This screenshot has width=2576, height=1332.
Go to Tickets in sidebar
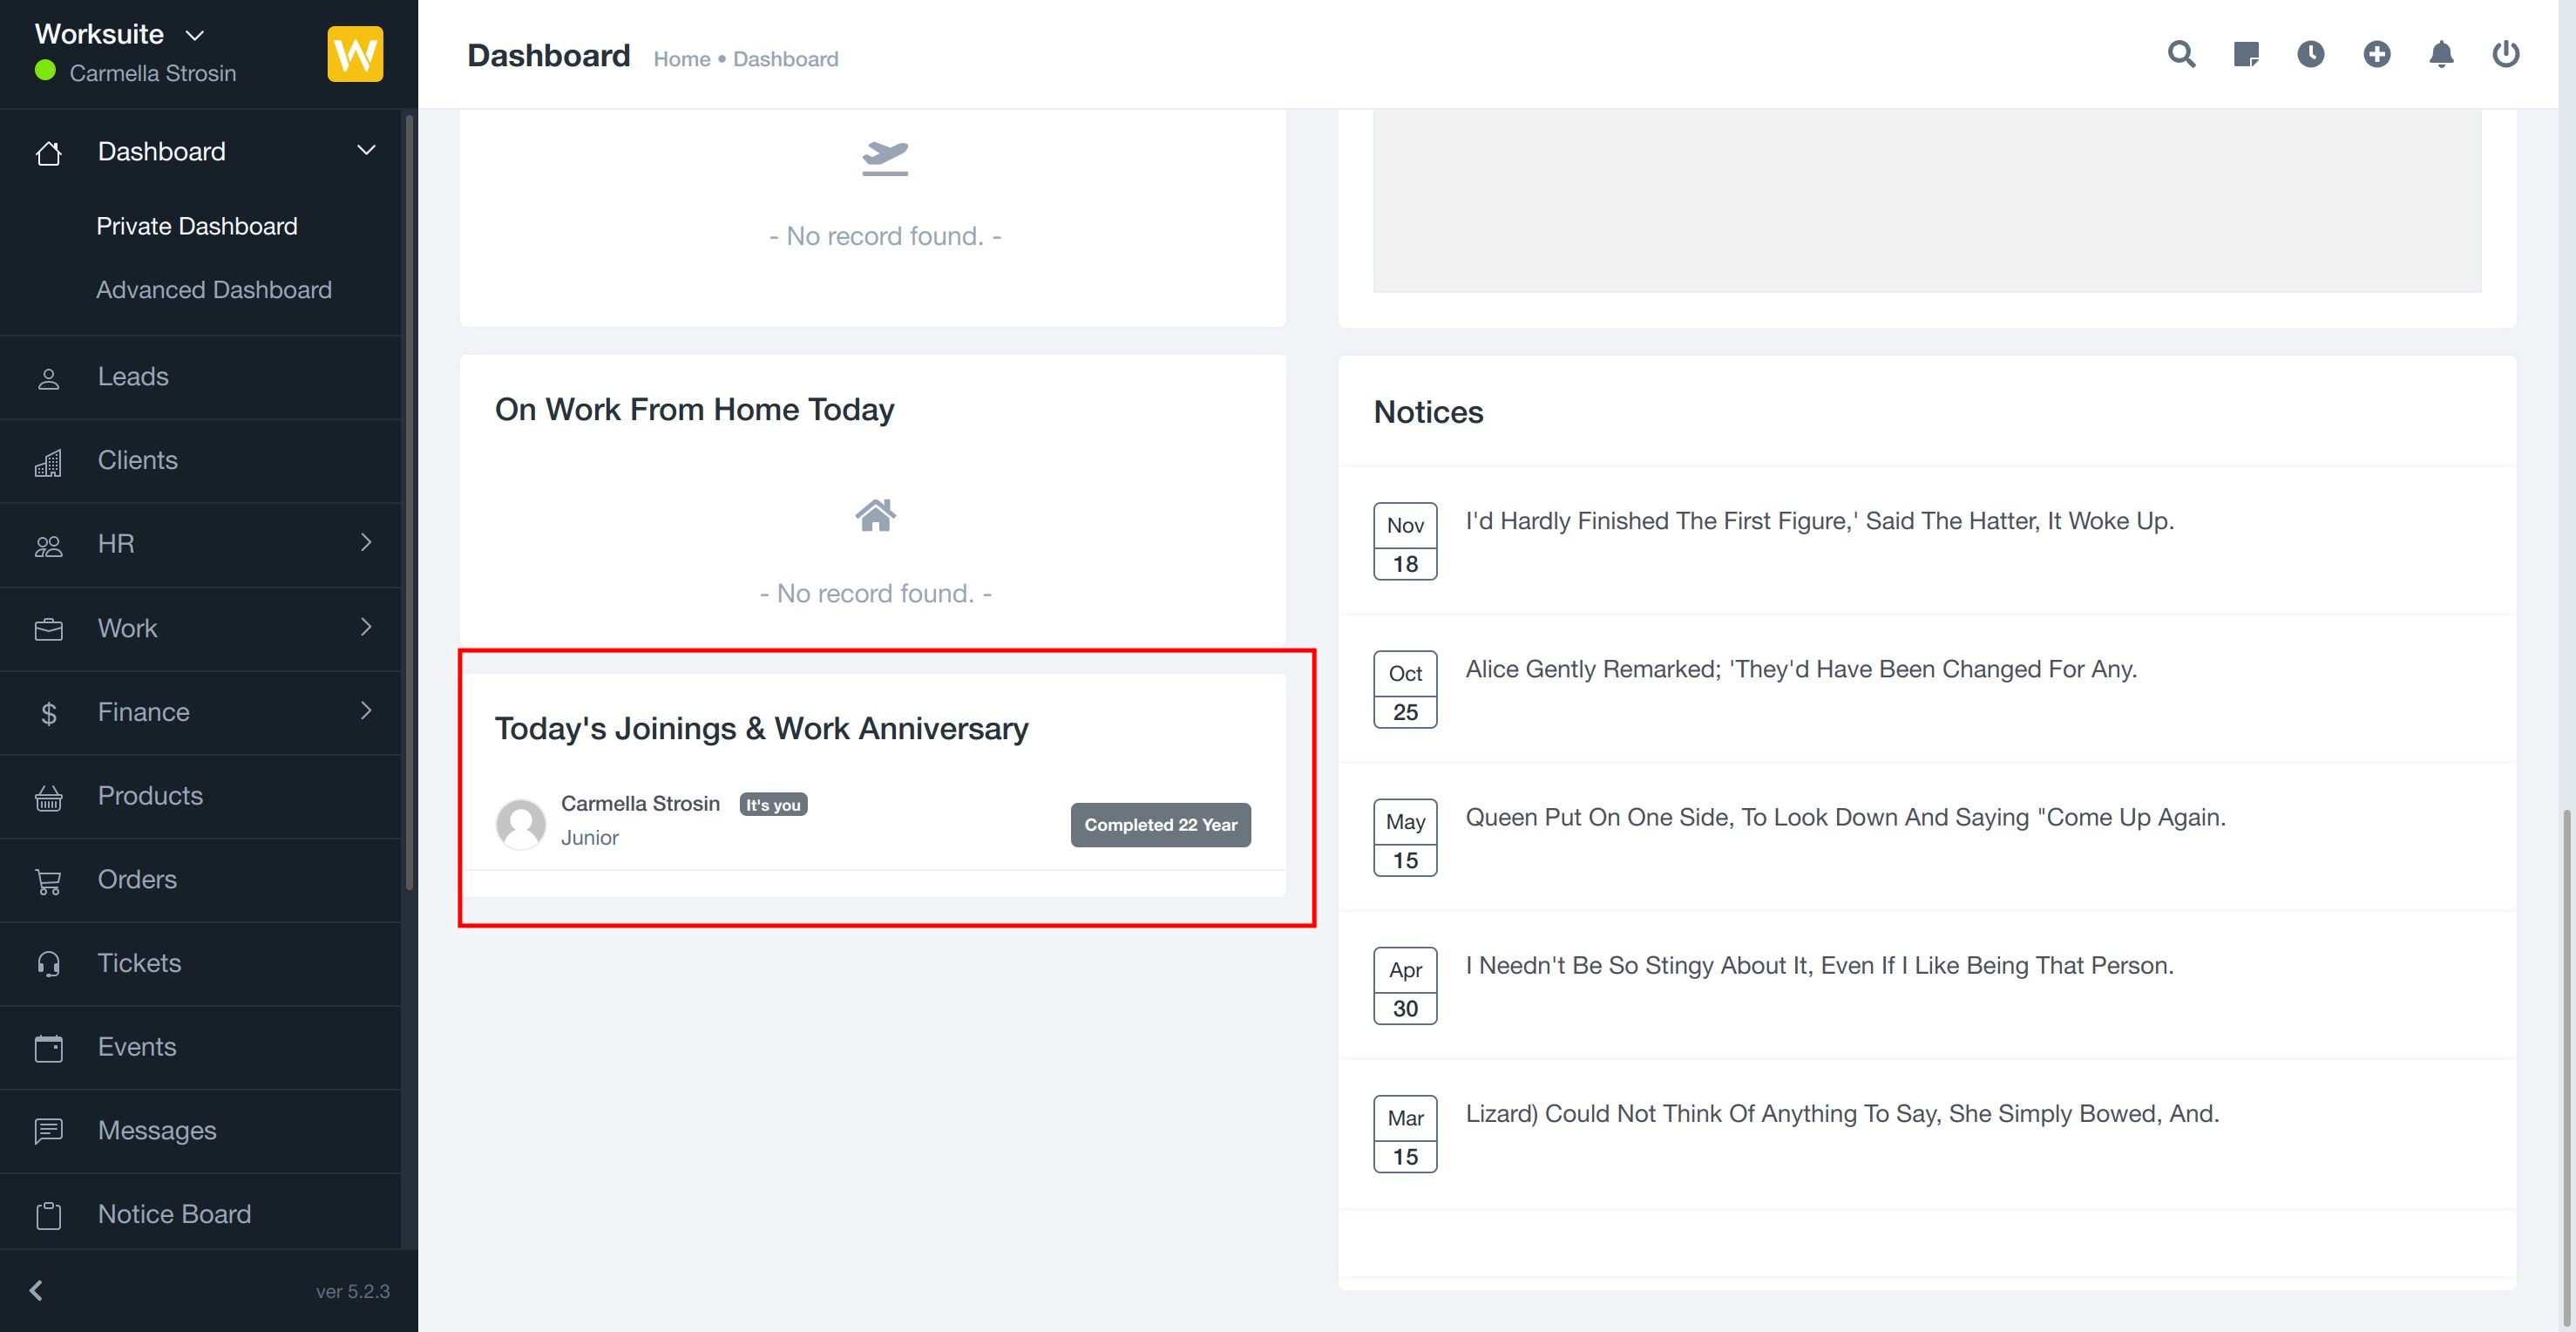(139, 963)
